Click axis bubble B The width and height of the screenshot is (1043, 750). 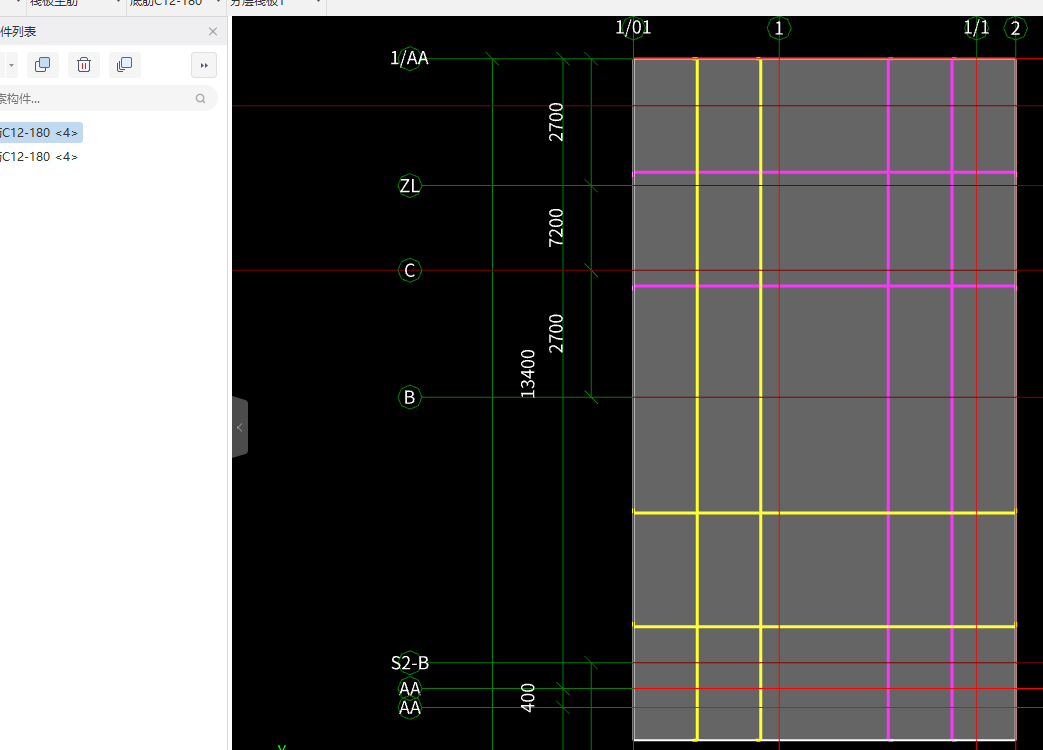click(410, 398)
